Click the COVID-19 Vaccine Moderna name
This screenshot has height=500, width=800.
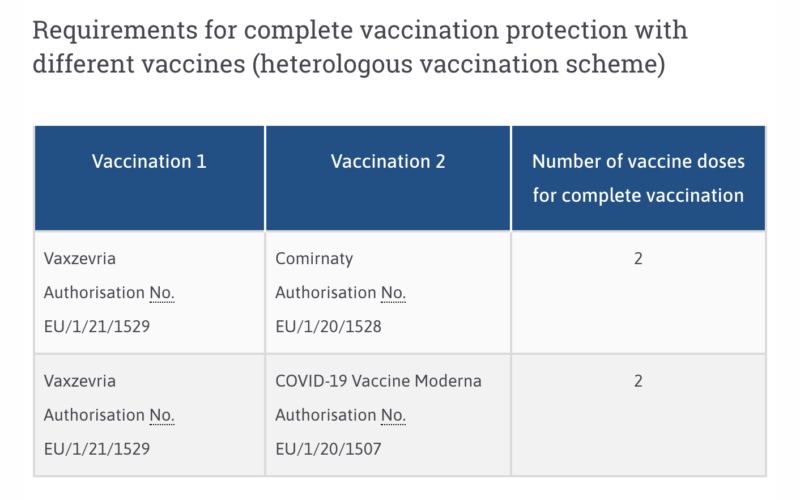click(x=379, y=381)
